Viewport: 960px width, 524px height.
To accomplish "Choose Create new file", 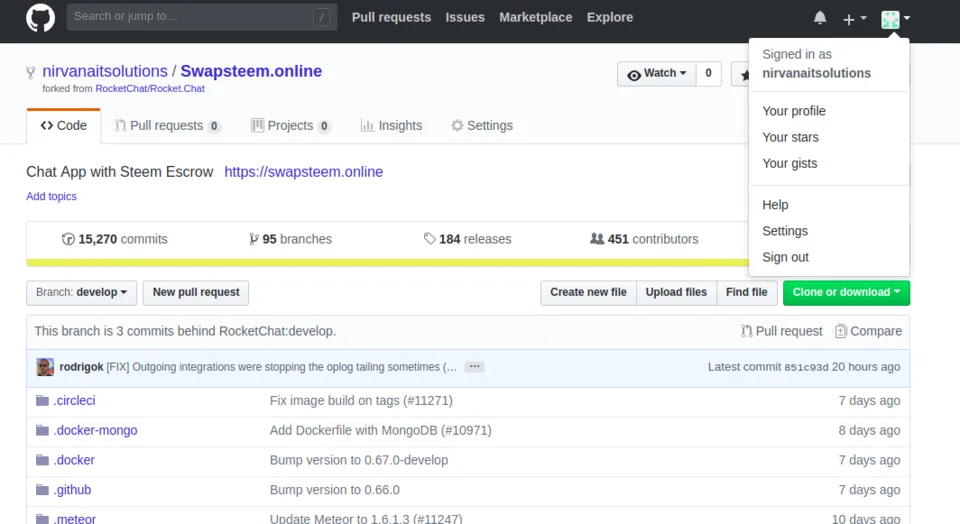I will click(588, 293).
